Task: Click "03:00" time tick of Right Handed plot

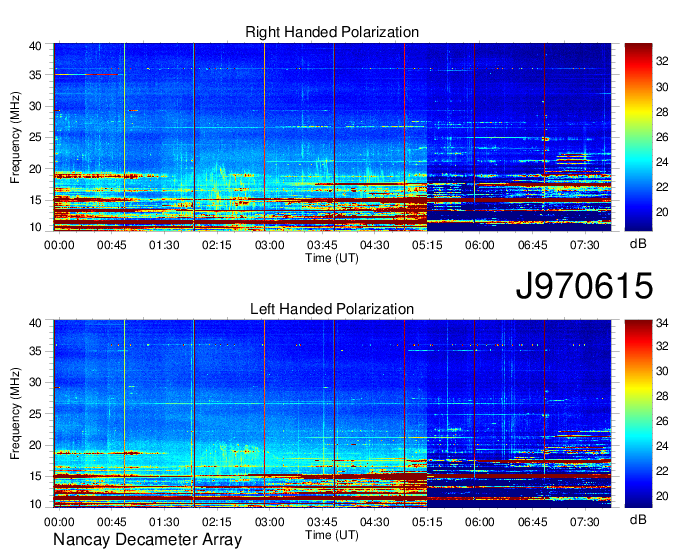Action: point(269,245)
